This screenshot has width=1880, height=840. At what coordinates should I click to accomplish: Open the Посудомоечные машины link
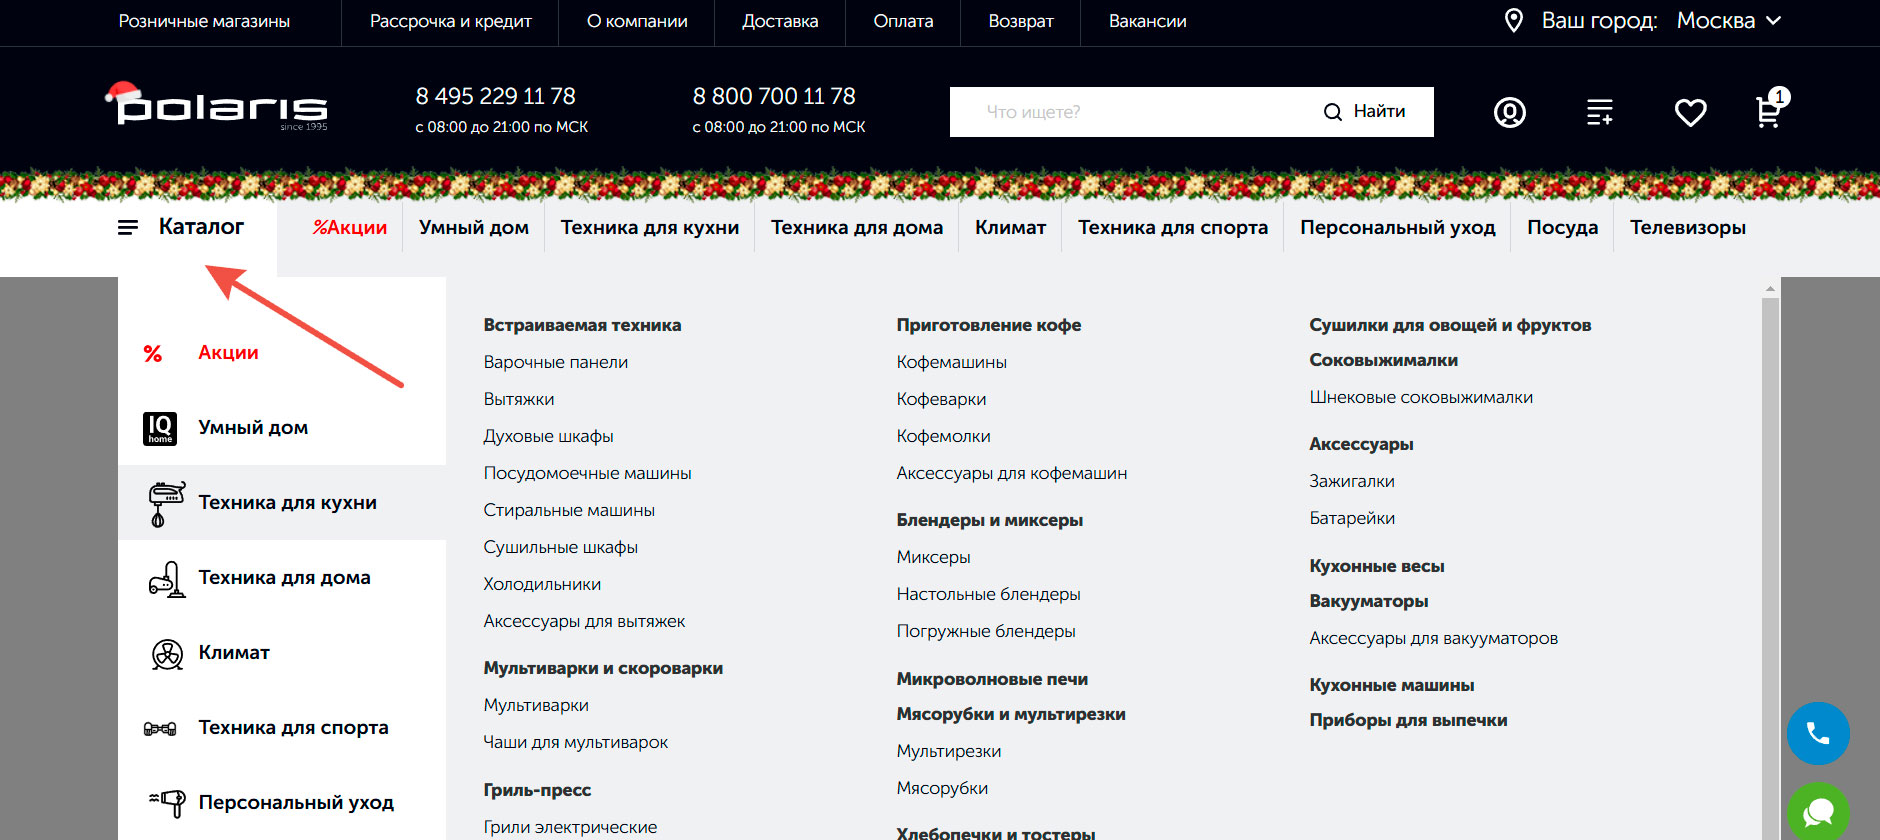click(588, 473)
